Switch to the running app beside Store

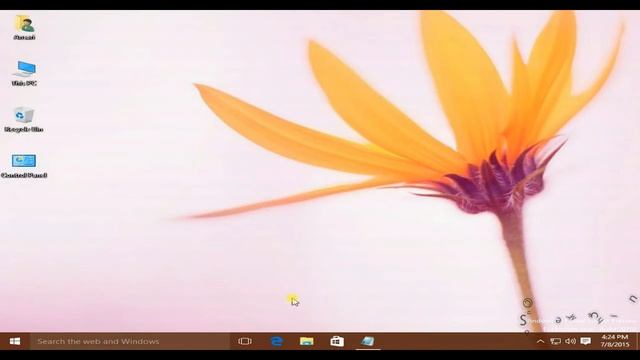(x=367, y=341)
